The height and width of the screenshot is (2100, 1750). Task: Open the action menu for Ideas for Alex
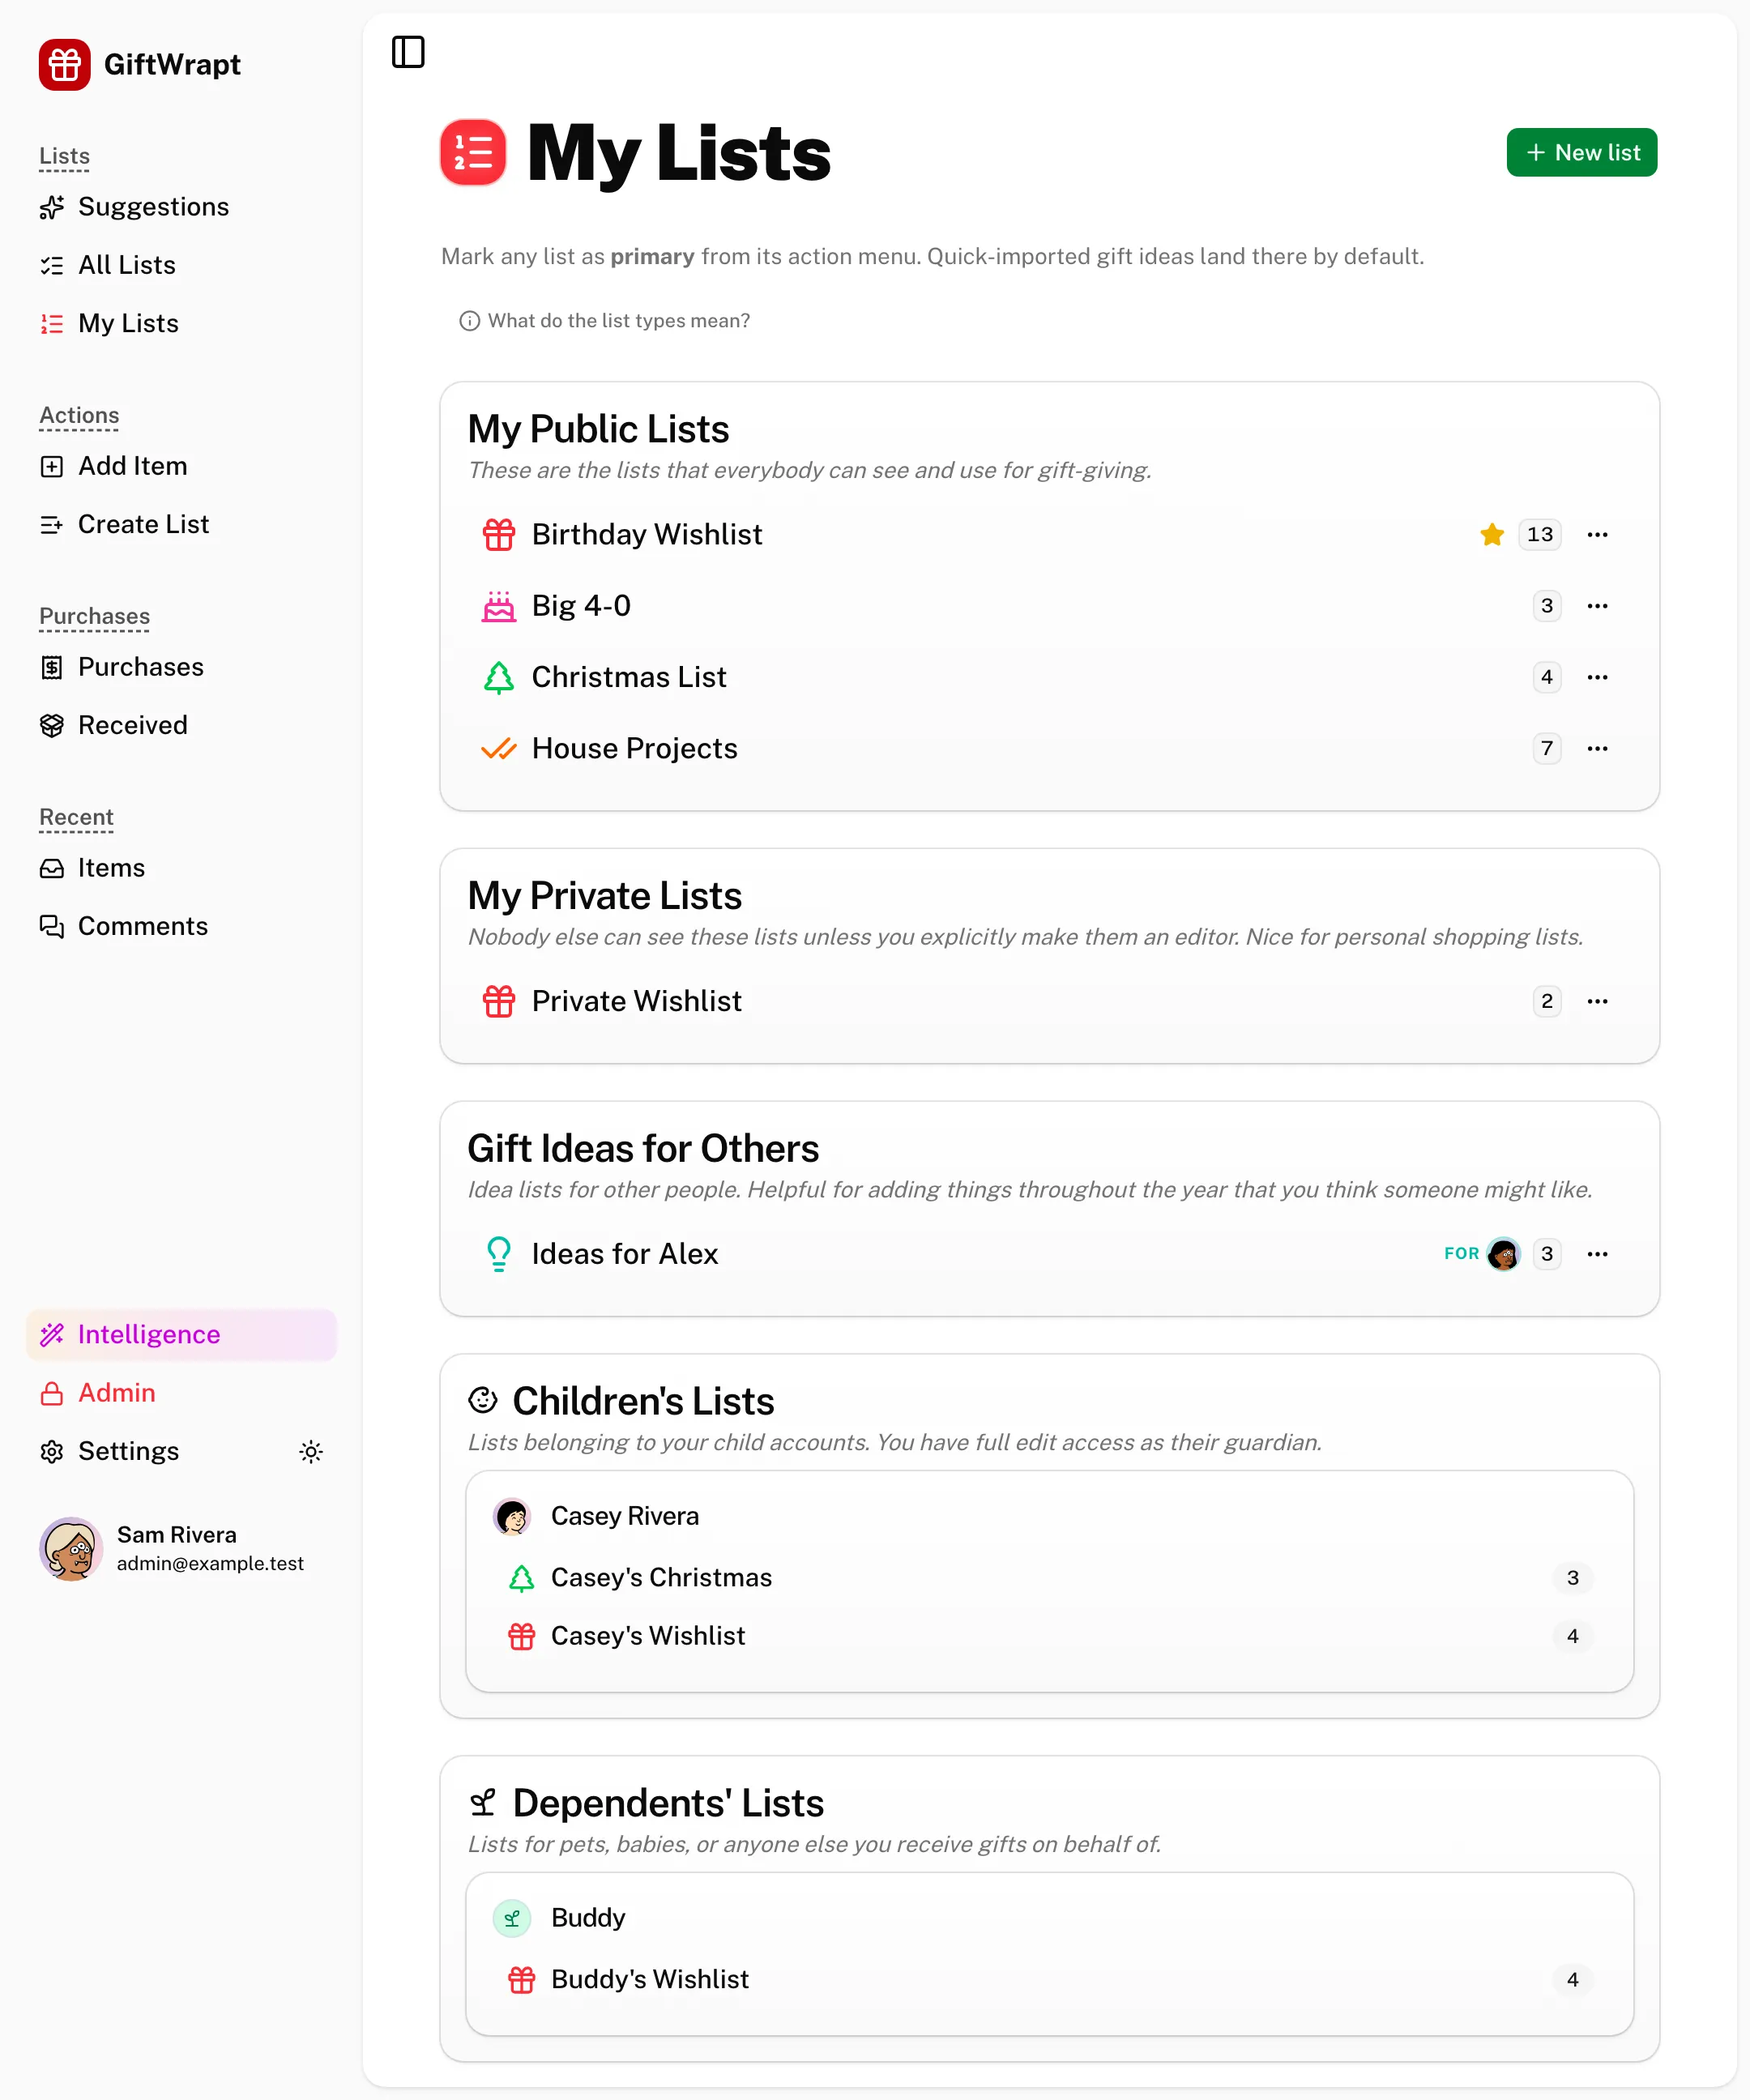pos(1597,1254)
